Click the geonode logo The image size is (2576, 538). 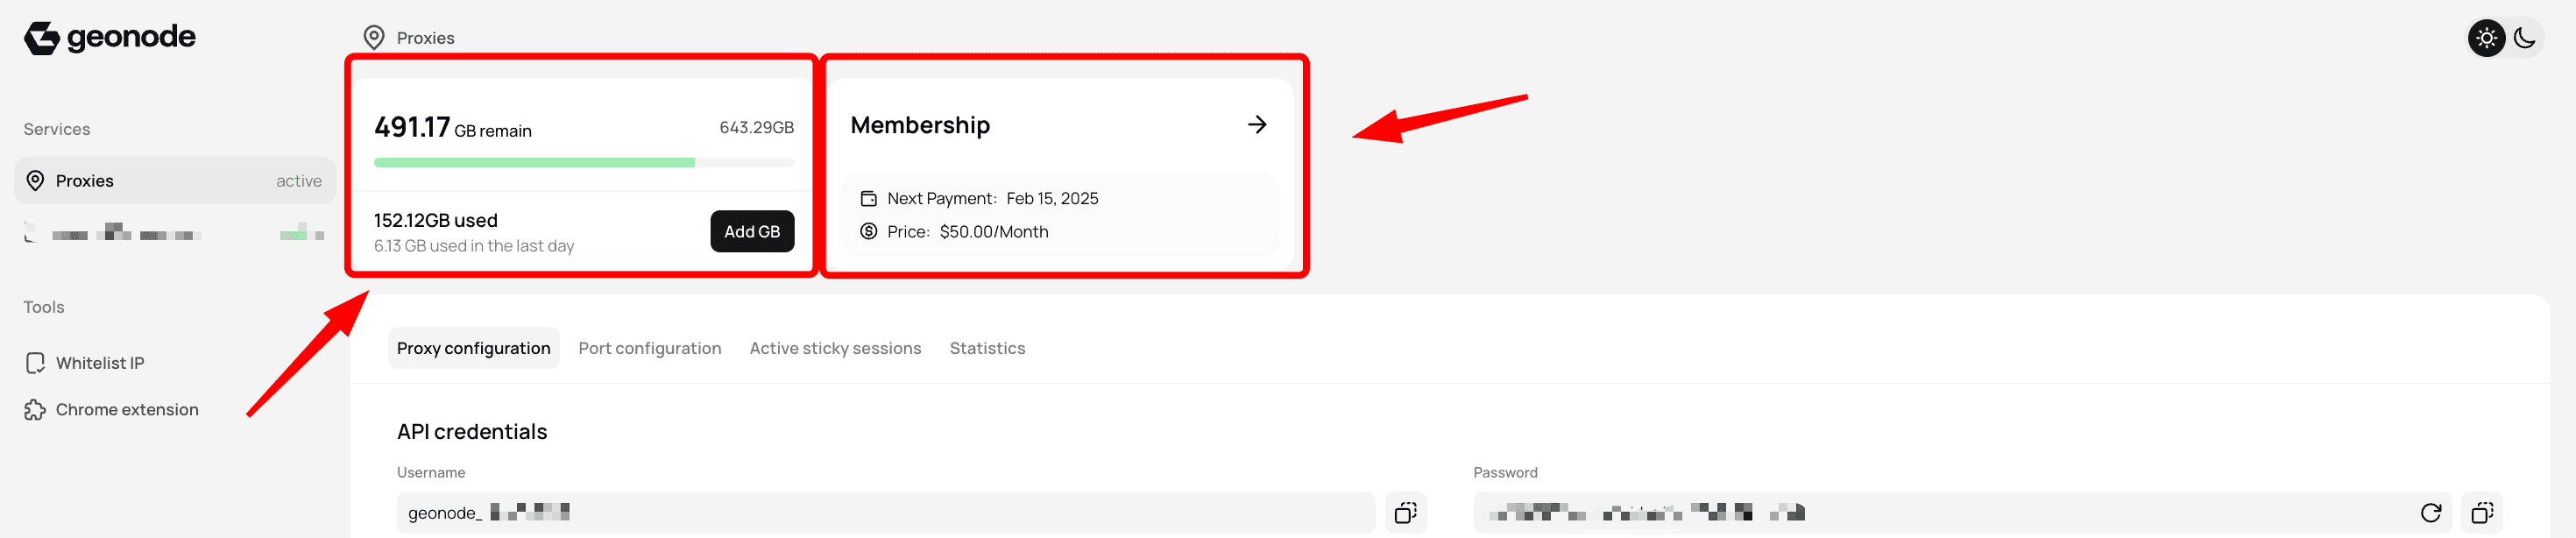110,38
